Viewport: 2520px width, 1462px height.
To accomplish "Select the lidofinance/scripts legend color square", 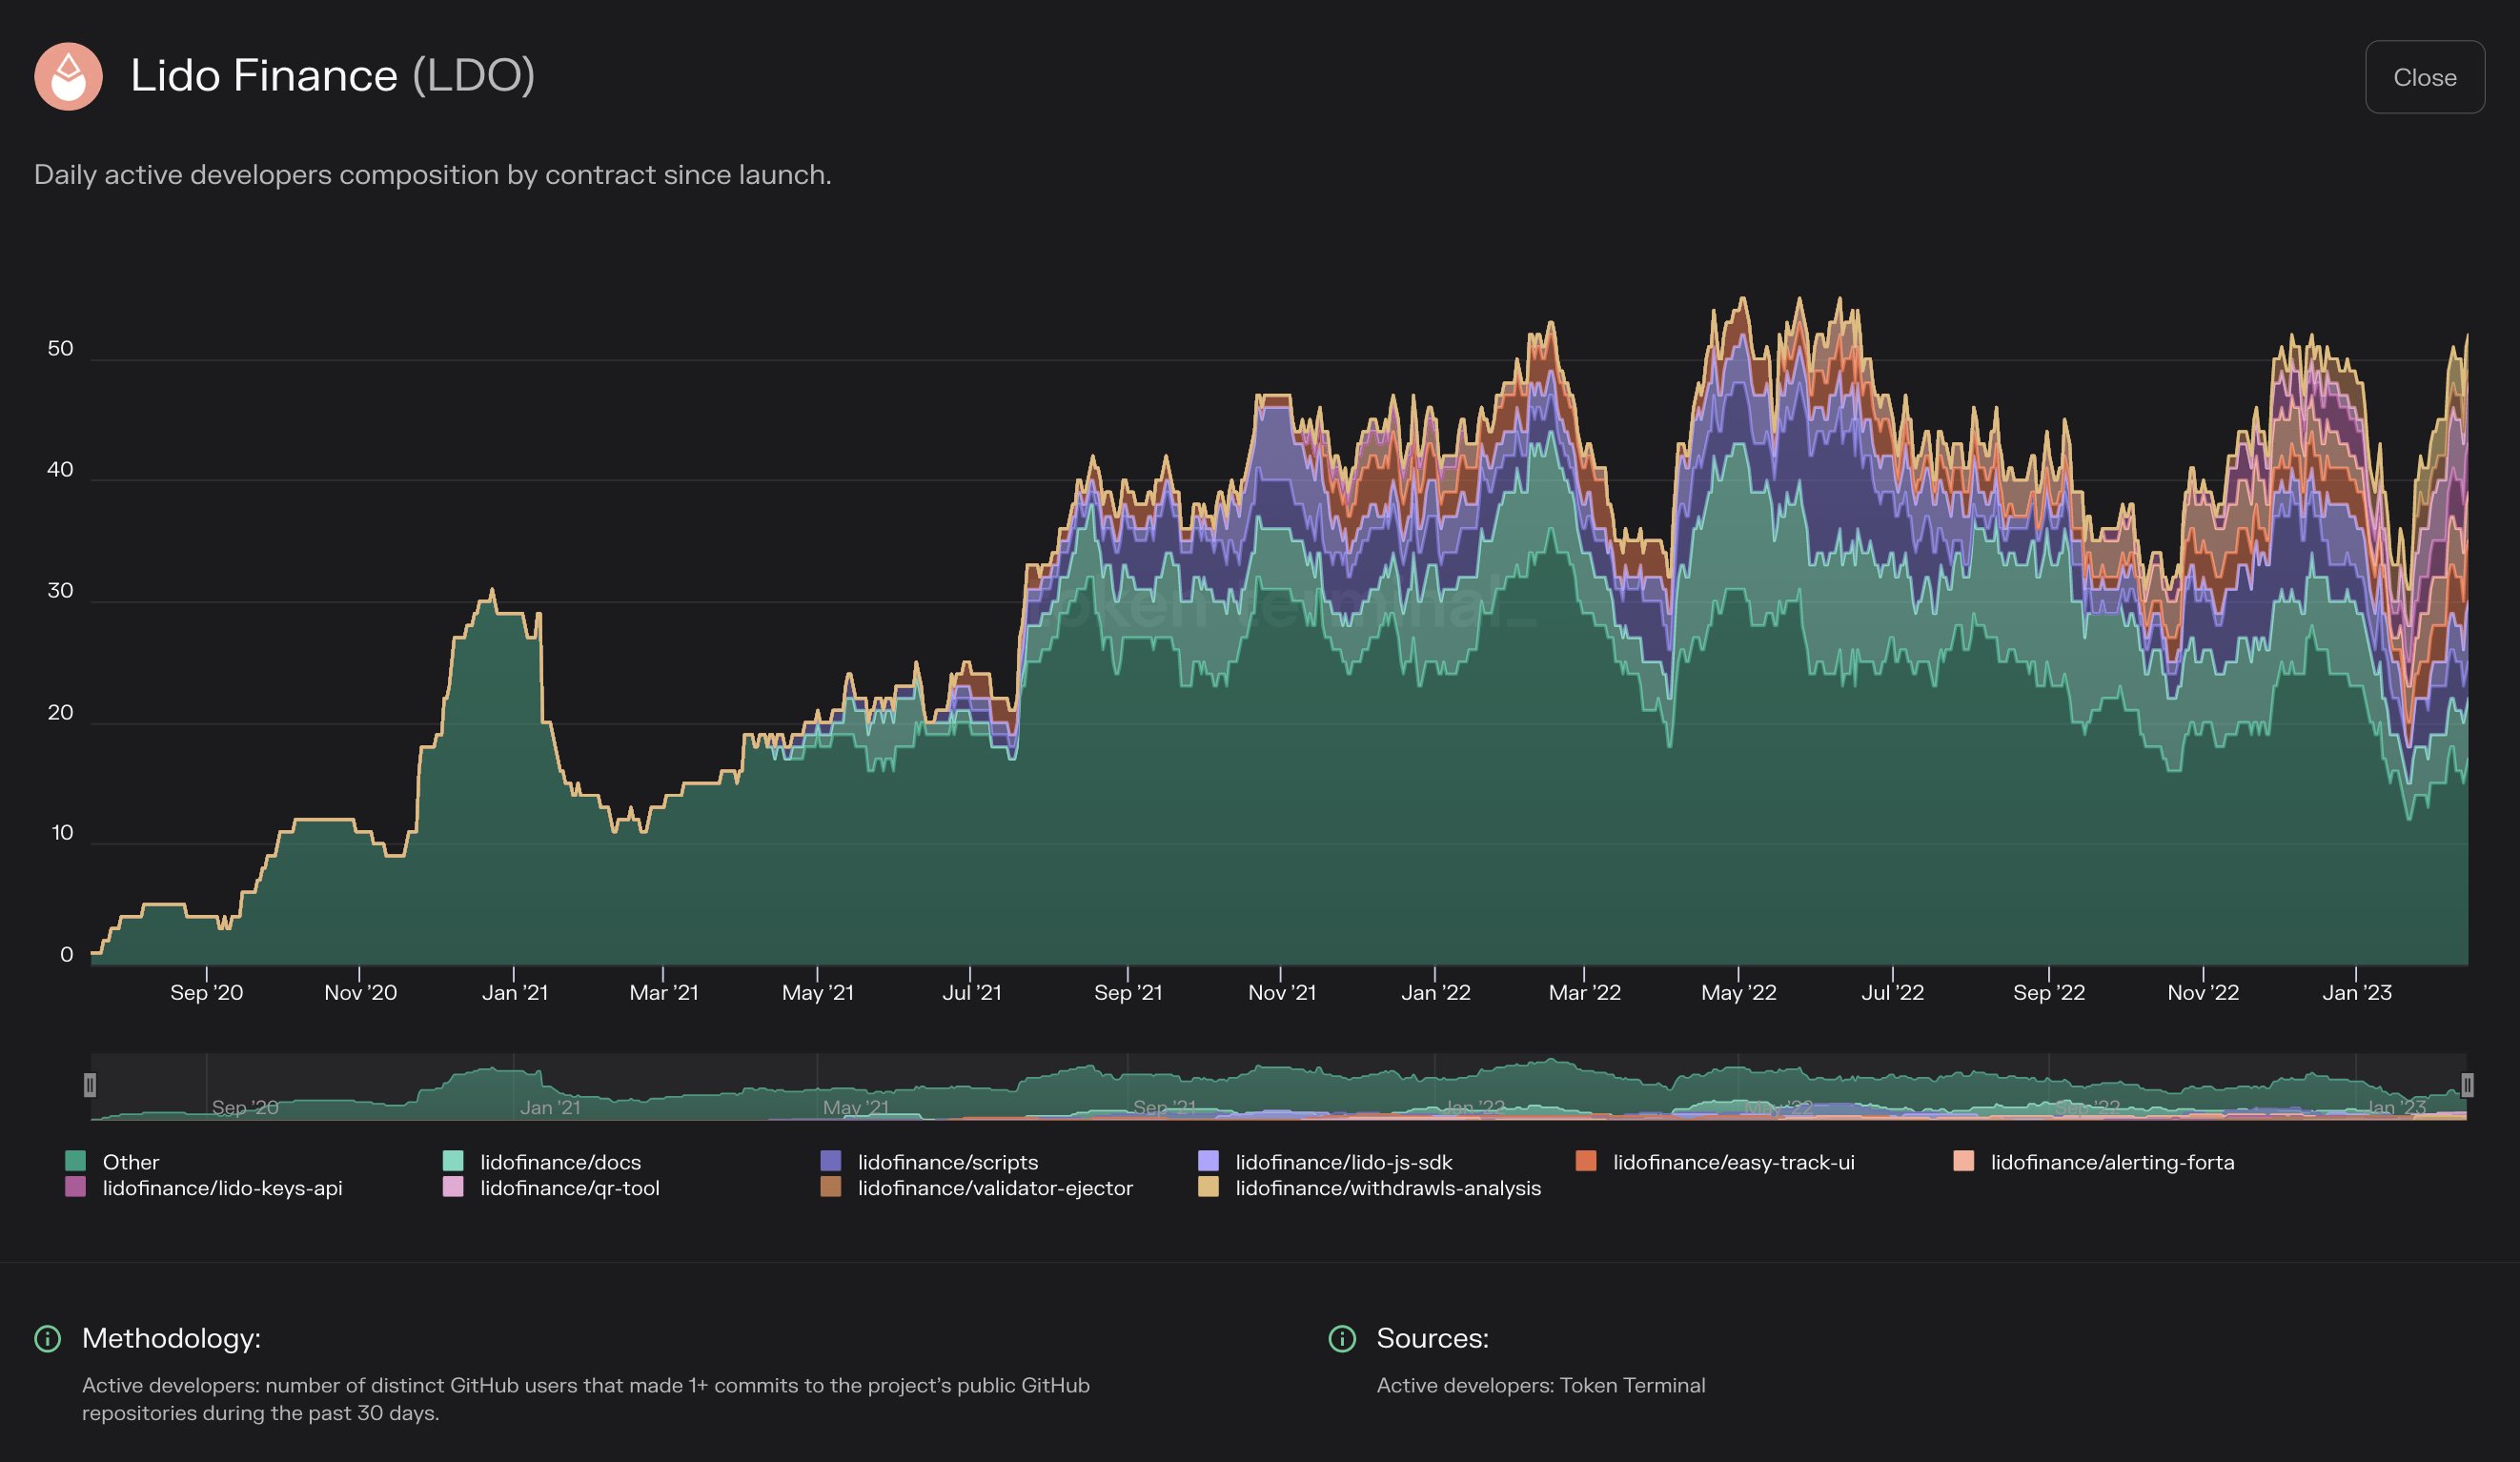I will pos(830,1162).
